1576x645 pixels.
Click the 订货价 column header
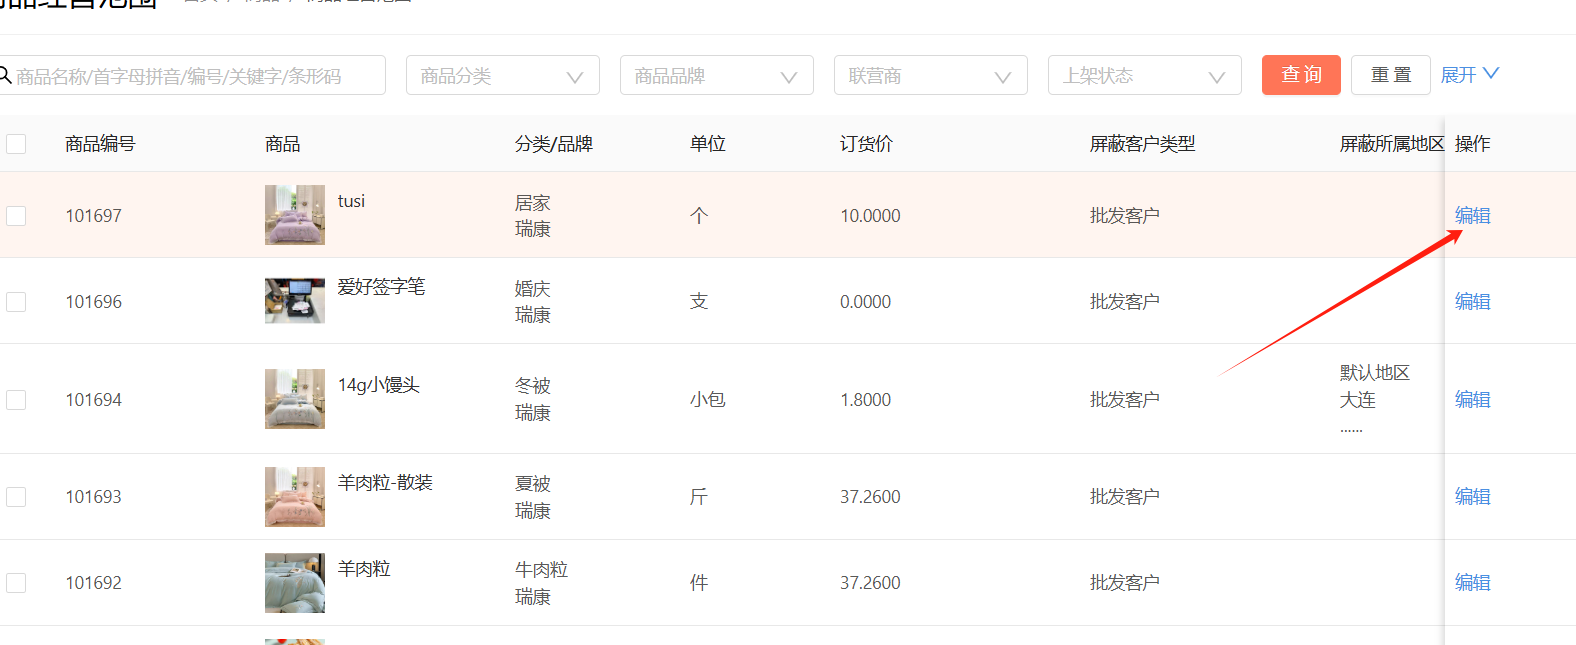coord(866,144)
